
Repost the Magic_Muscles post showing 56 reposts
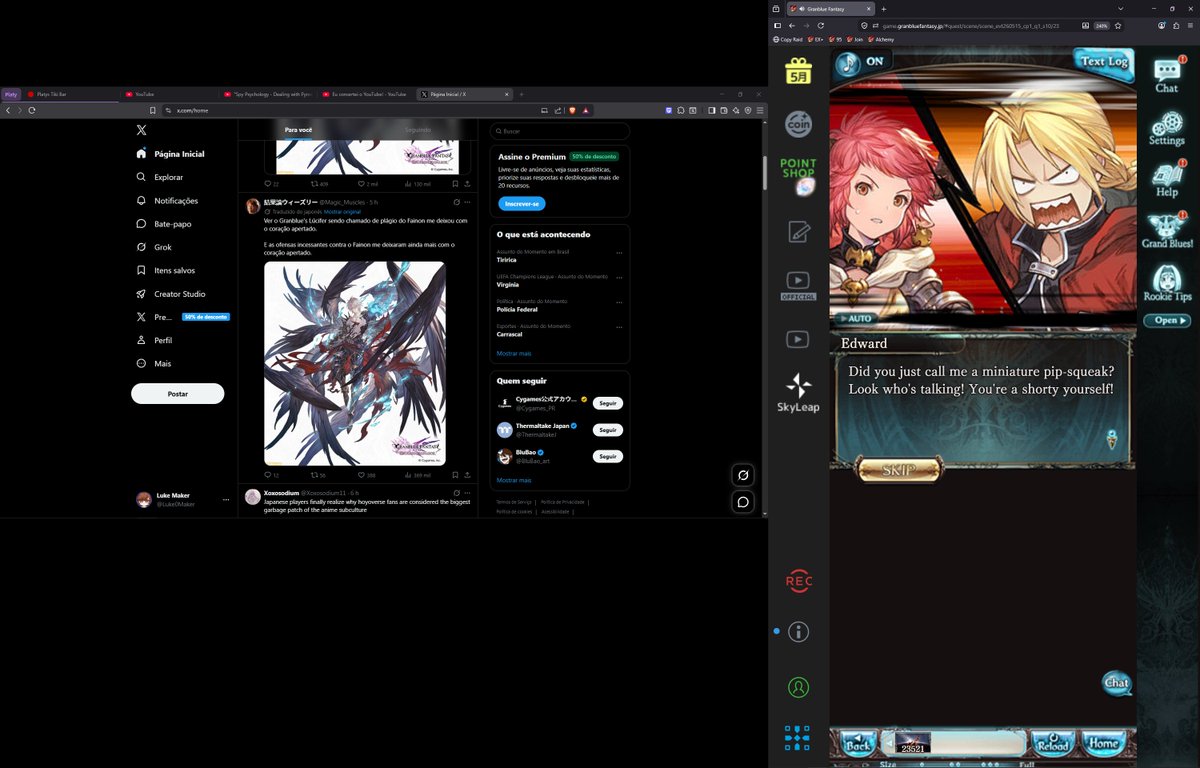click(318, 476)
